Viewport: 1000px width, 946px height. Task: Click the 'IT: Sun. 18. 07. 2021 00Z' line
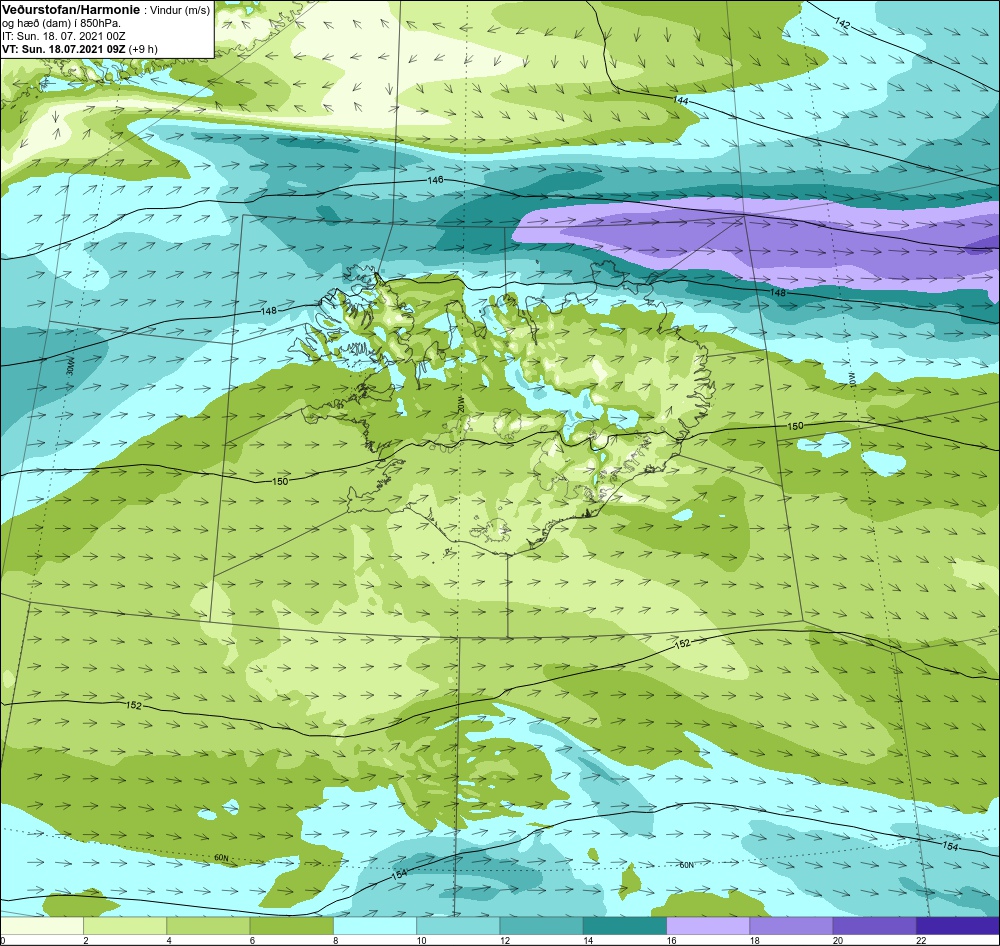click(64, 36)
